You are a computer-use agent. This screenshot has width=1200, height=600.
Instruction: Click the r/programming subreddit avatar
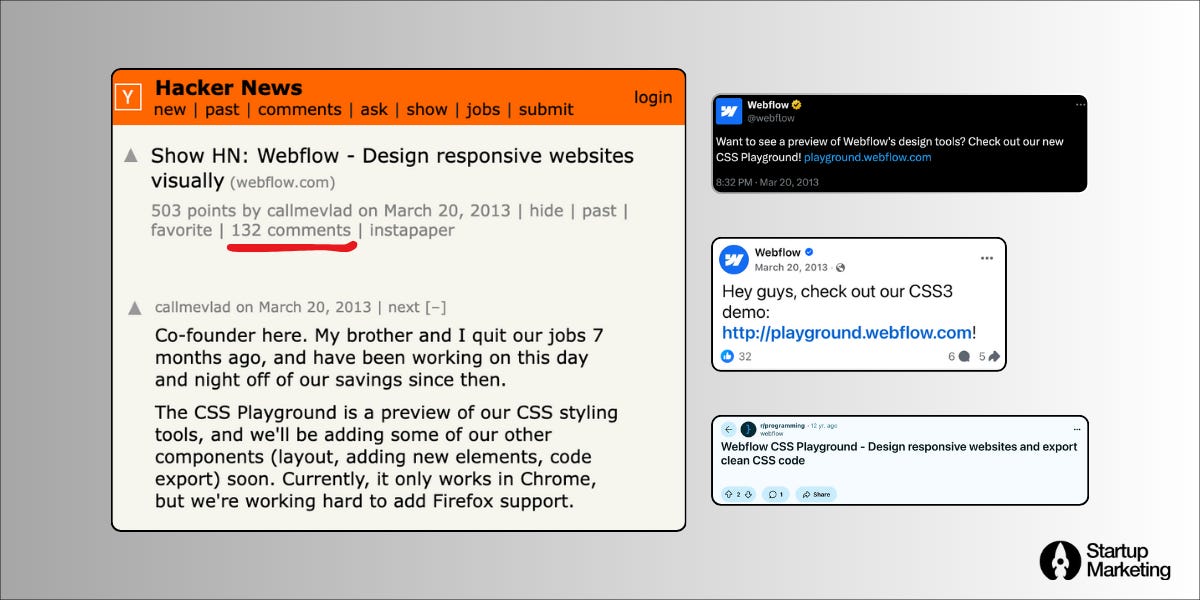tap(747, 429)
